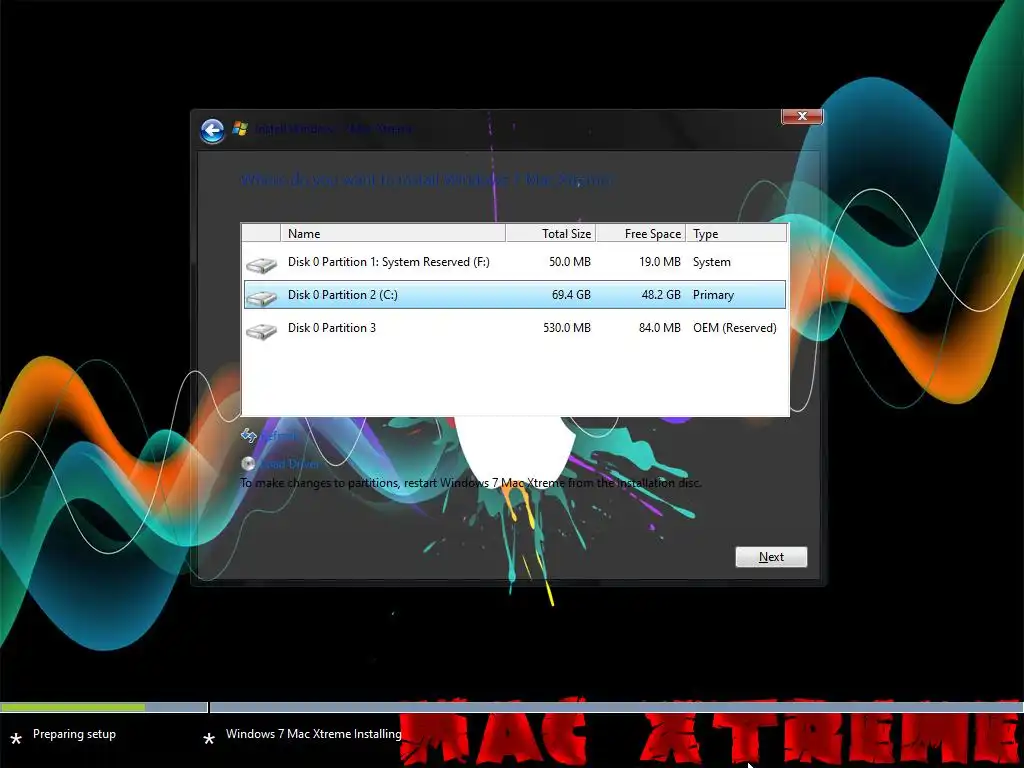Click the green setup progress bar
This screenshot has height=768, width=1024.
(72, 707)
